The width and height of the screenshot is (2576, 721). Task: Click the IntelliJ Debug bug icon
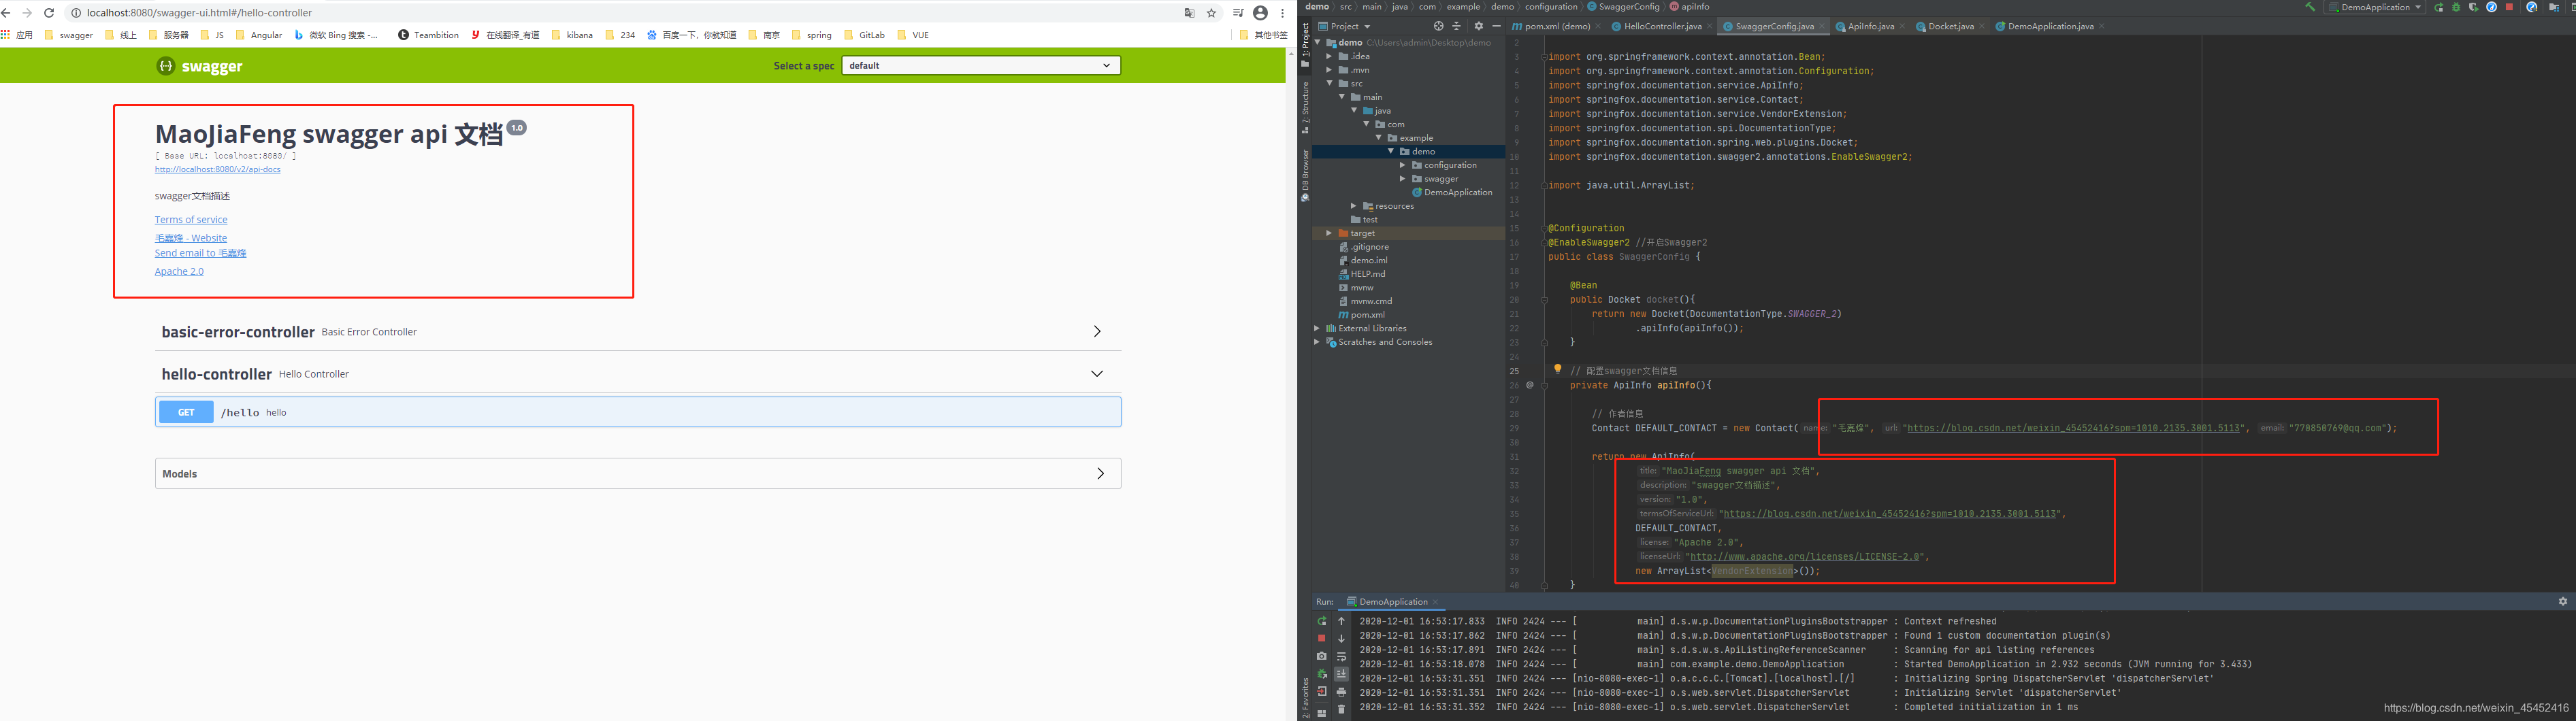tap(2456, 7)
